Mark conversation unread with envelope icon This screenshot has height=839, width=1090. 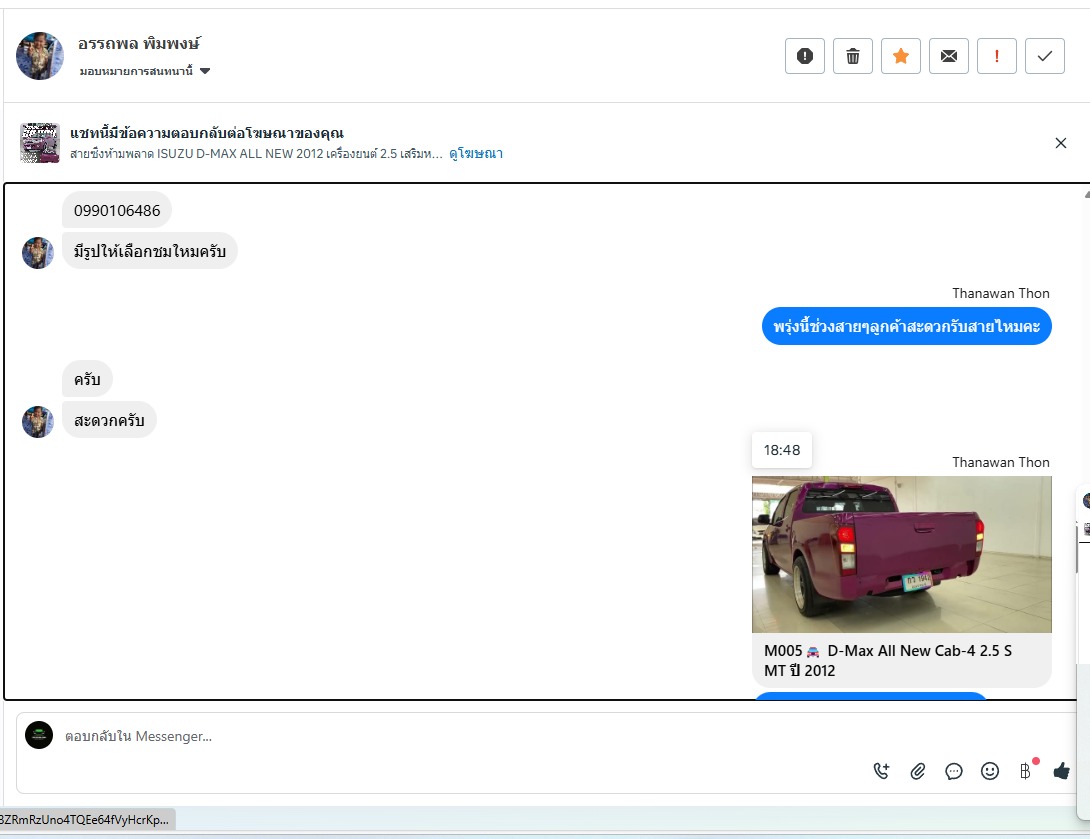coord(948,56)
